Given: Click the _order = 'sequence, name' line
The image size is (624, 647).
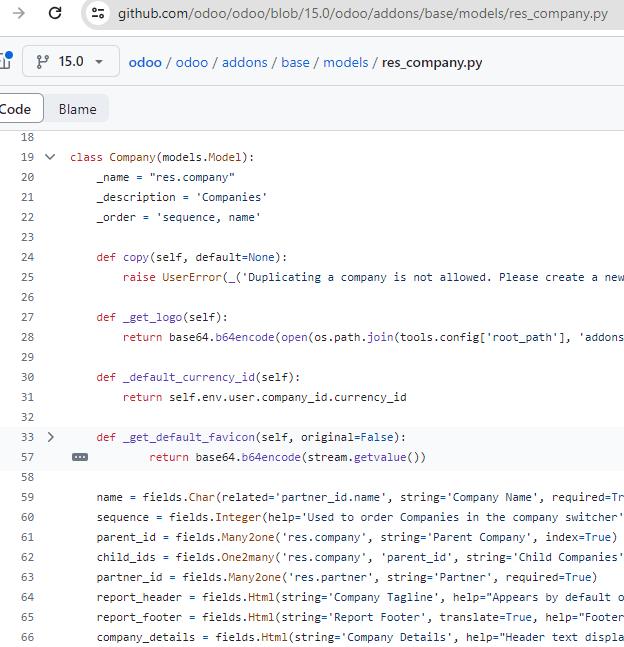Looking at the screenshot, I should [178, 217].
